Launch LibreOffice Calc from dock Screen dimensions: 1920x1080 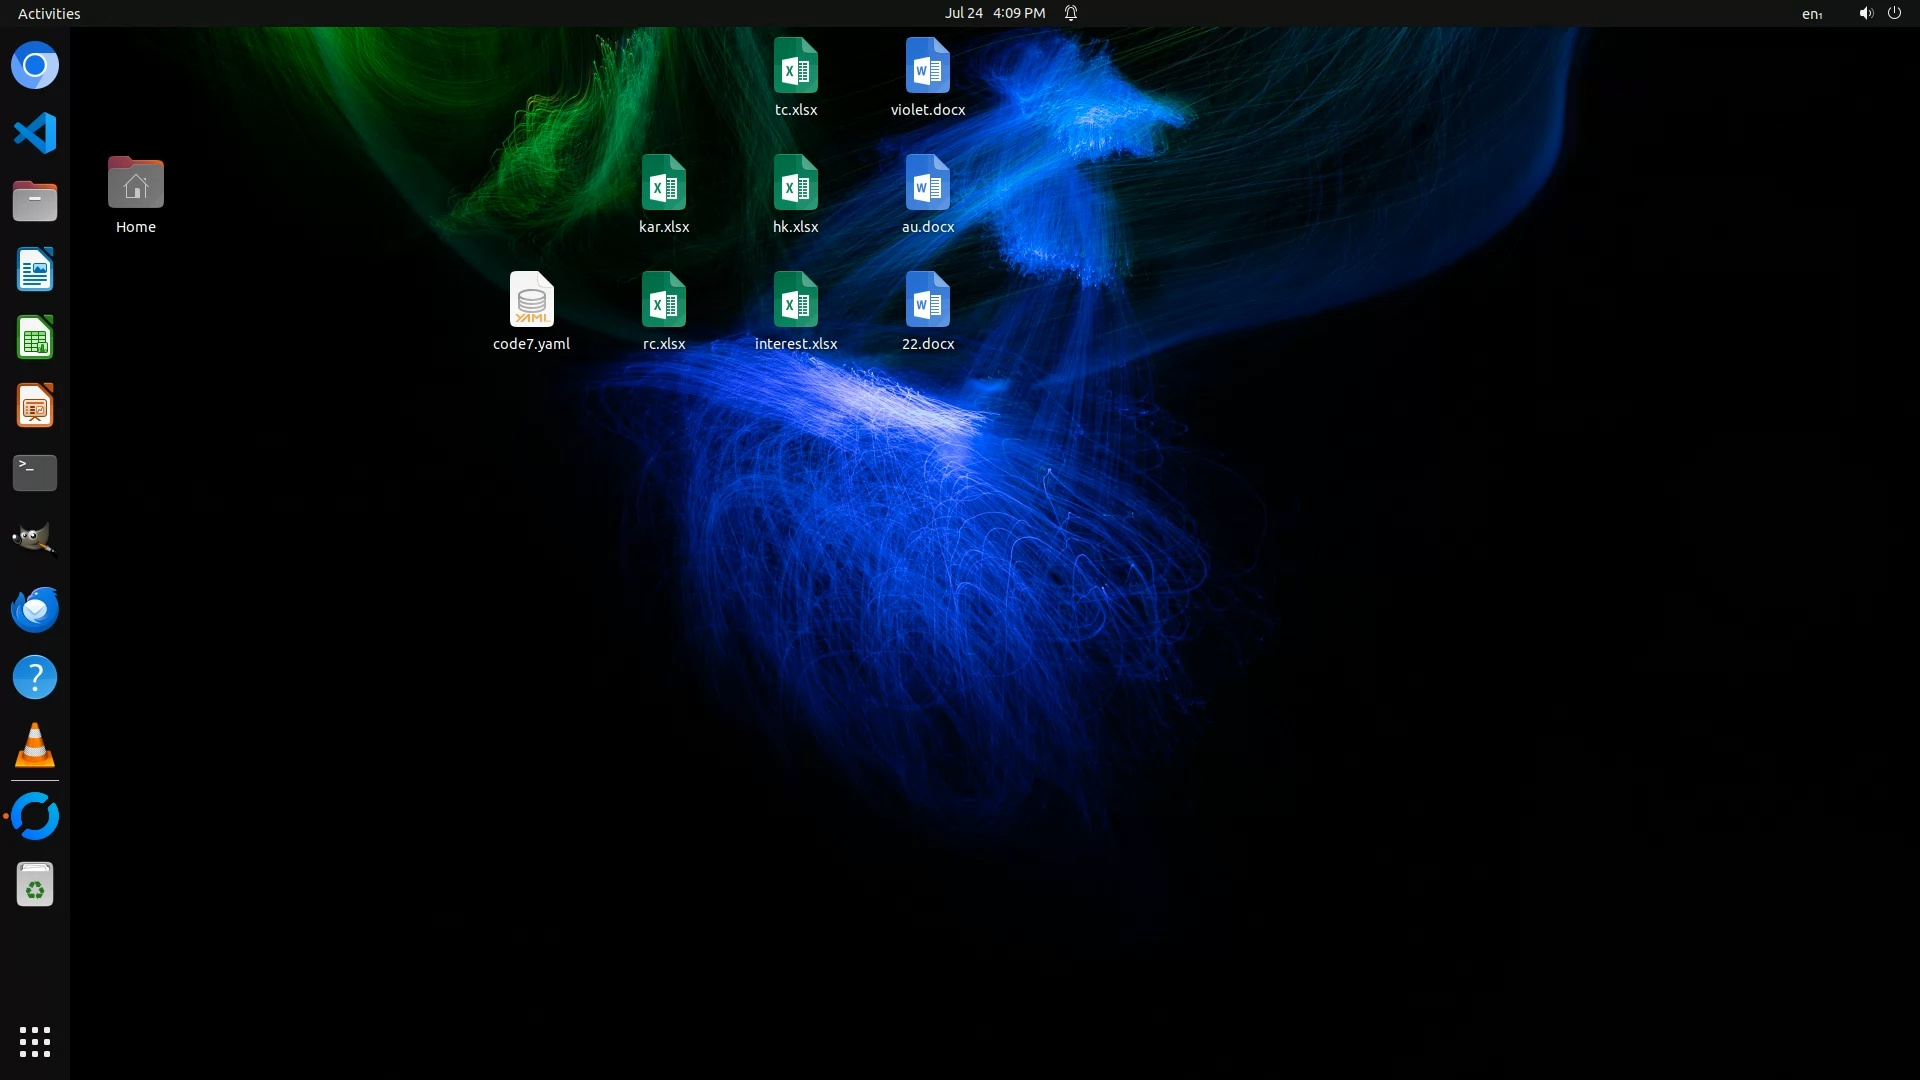coord(35,338)
